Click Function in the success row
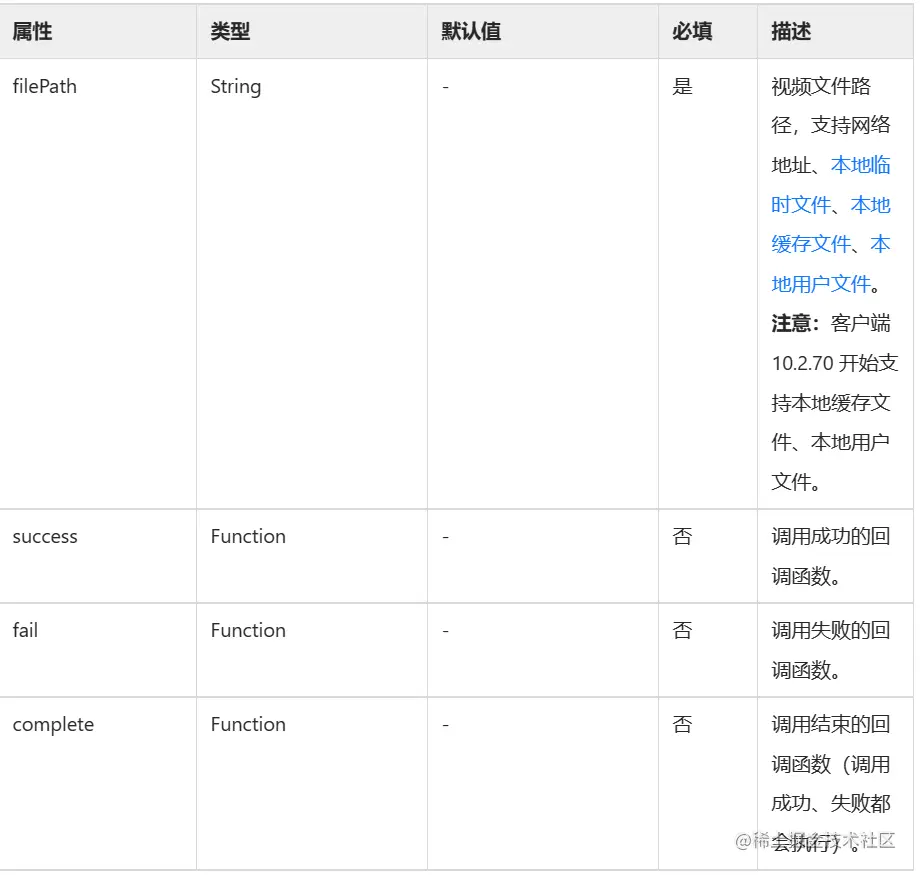 [248, 536]
